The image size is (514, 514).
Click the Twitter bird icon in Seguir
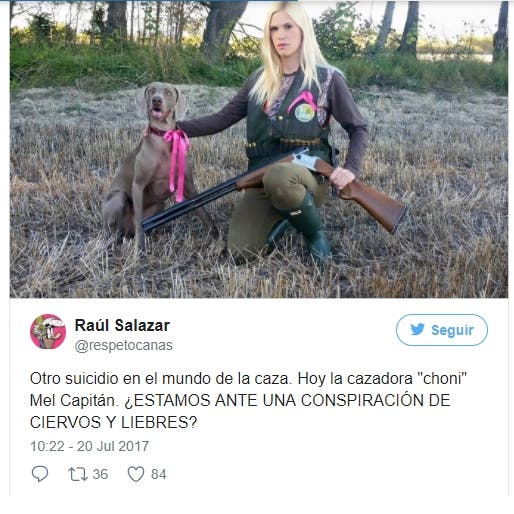coord(417,330)
